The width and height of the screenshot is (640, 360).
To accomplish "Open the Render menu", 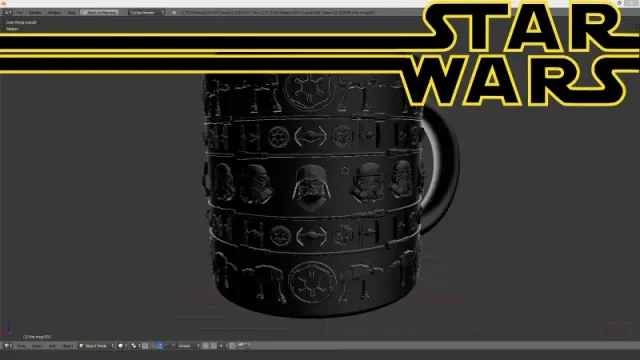I will pyautogui.click(x=35, y=13).
